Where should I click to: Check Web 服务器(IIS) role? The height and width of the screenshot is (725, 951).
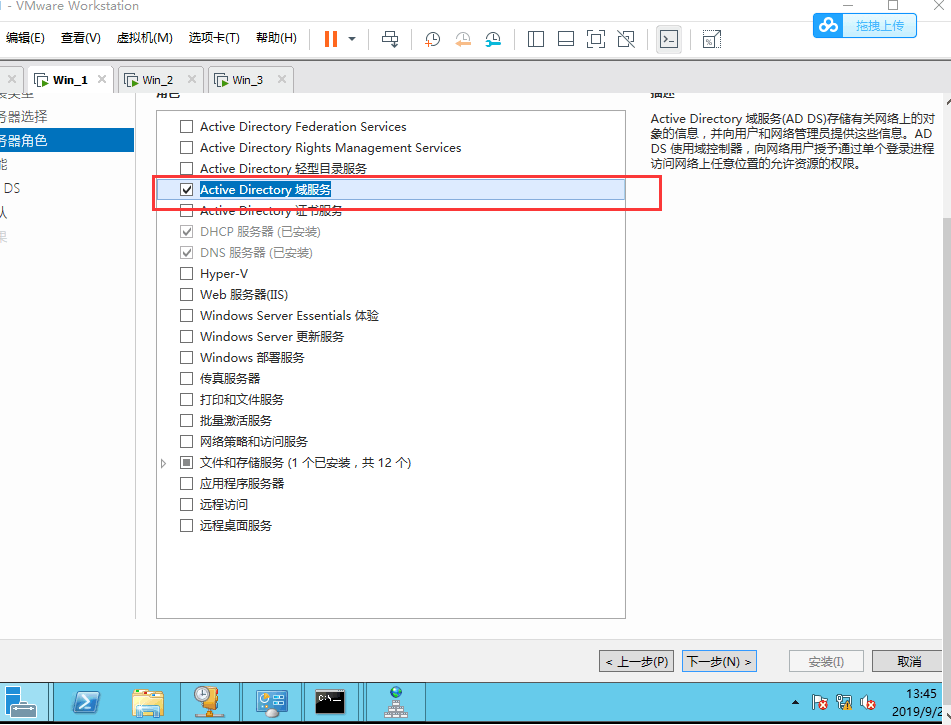[187, 295]
